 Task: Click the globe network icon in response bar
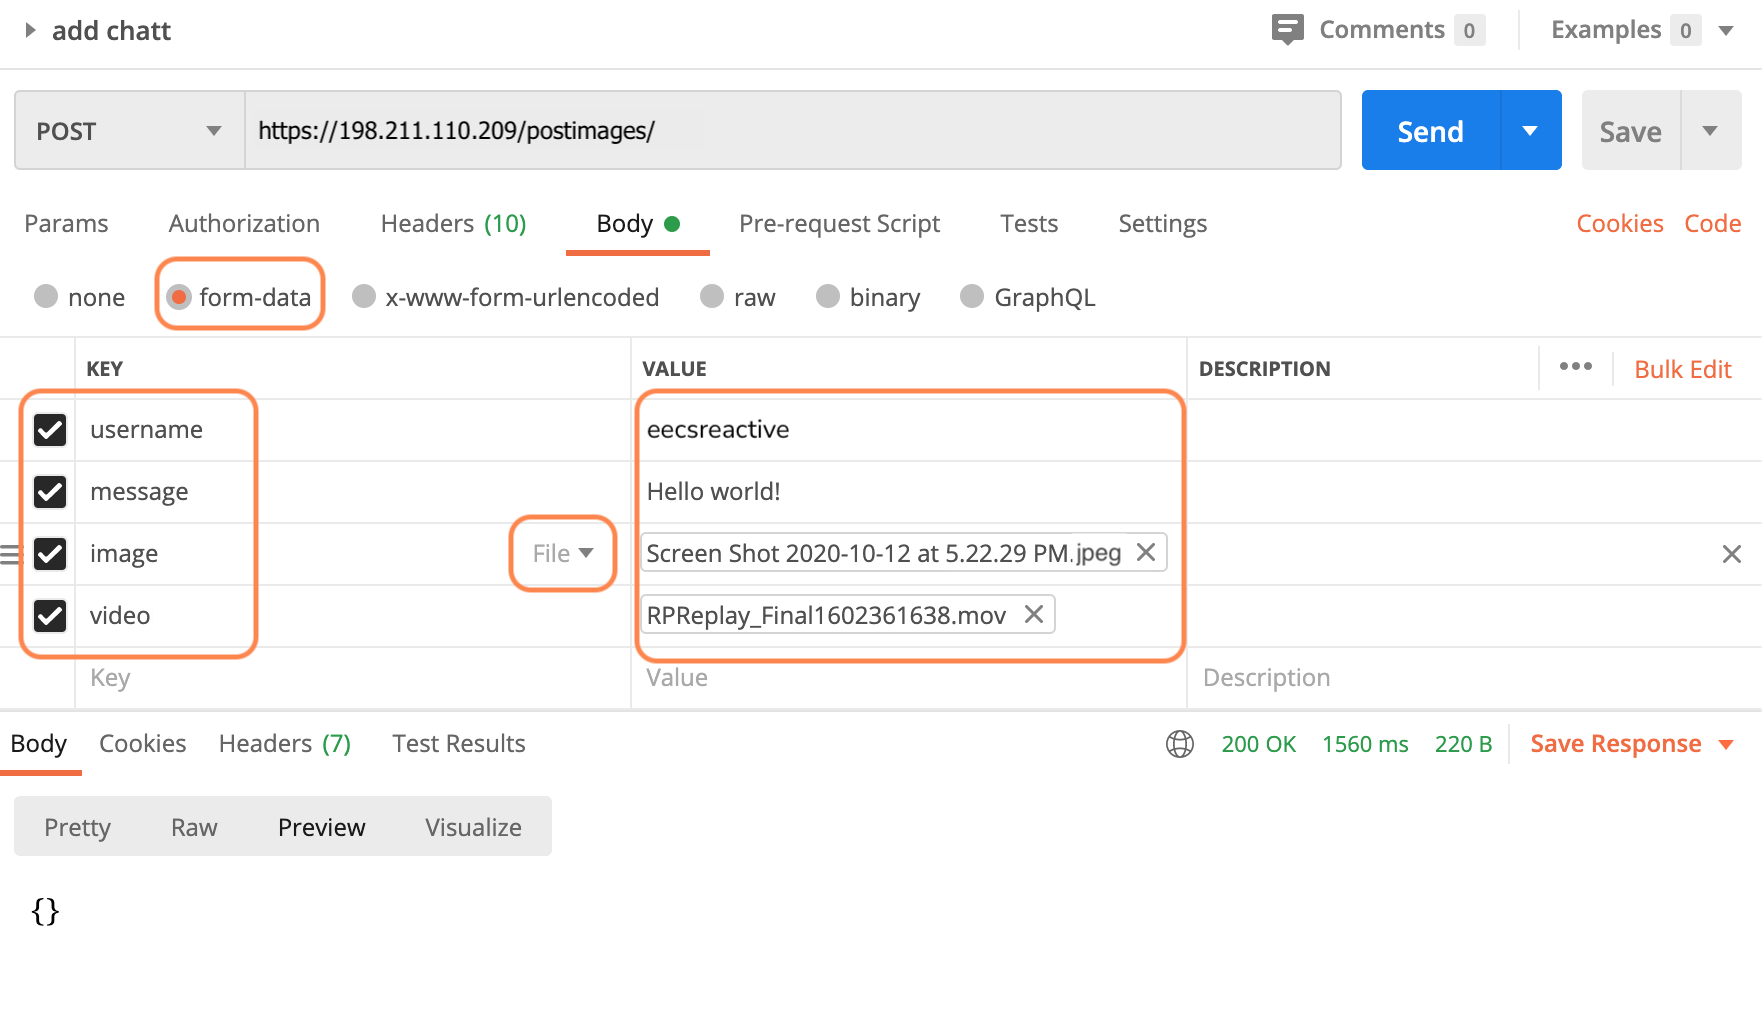(x=1180, y=744)
